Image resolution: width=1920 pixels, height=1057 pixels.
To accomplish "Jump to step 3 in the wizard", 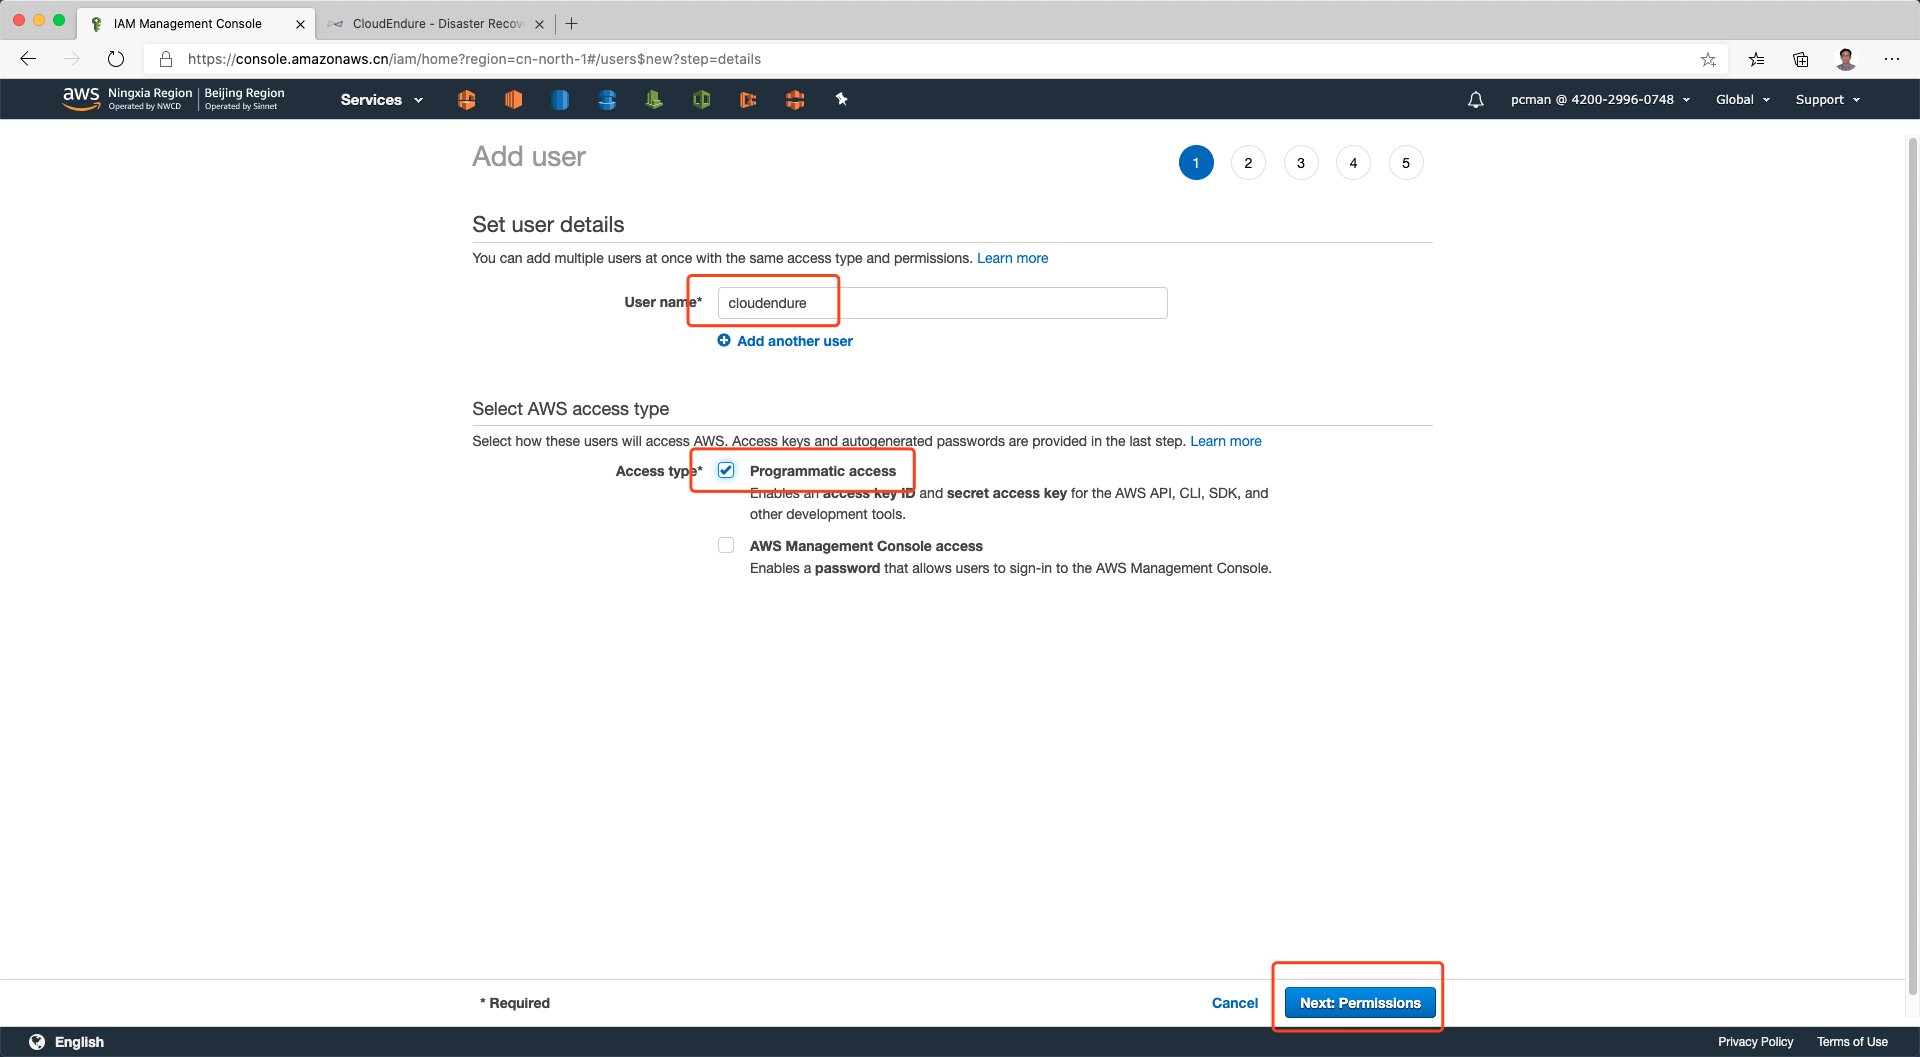I will (x=1300, y=163).
